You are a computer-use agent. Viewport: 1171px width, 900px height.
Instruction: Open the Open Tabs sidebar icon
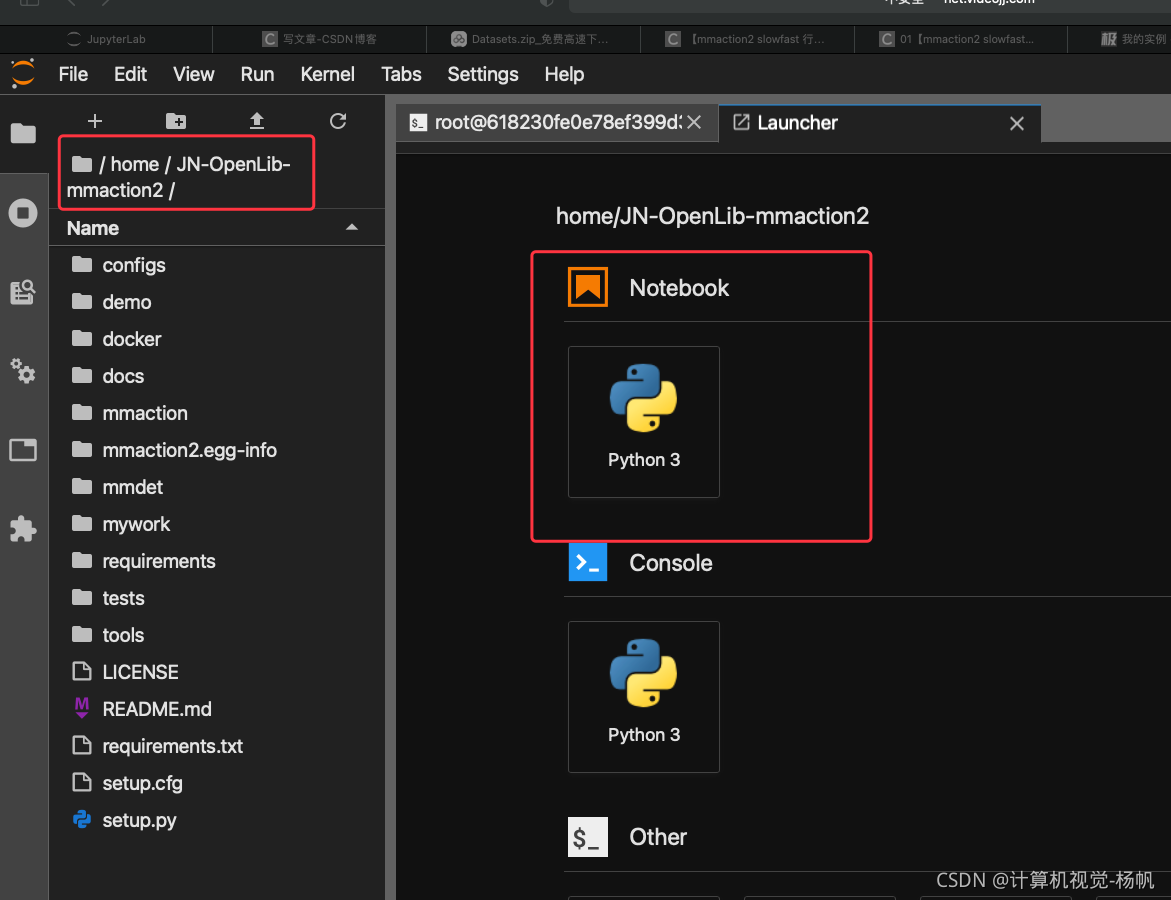[23, 450]
